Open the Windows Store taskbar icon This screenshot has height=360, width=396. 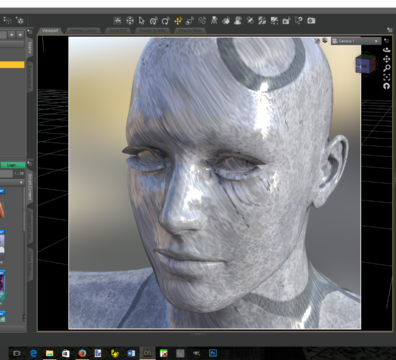(x=66, y=353)
